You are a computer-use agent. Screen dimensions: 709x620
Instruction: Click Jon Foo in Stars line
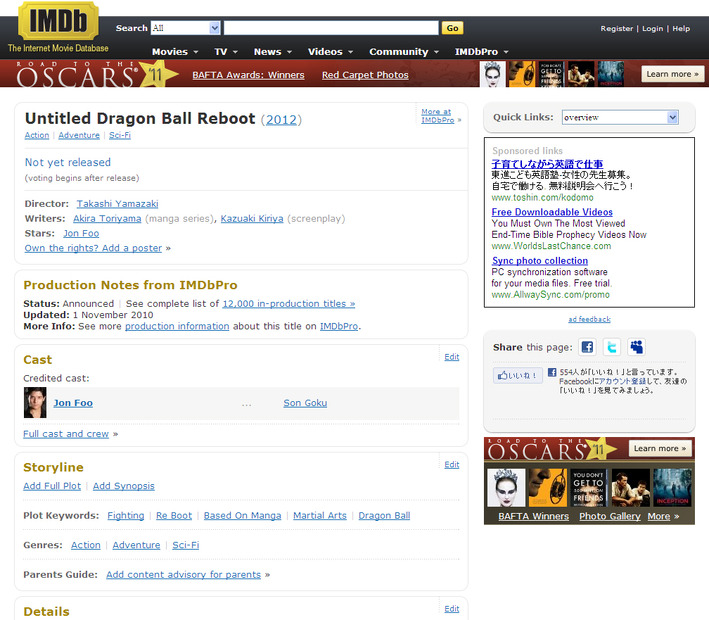click(x=81, y=233)
